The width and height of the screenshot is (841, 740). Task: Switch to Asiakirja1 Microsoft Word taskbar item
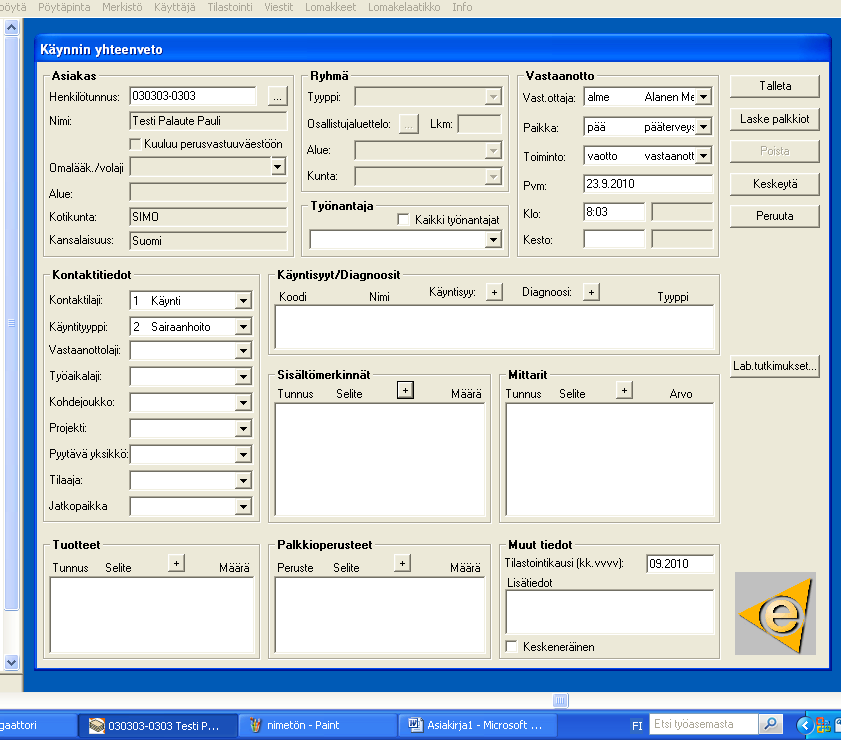click(x=478, y=725)
